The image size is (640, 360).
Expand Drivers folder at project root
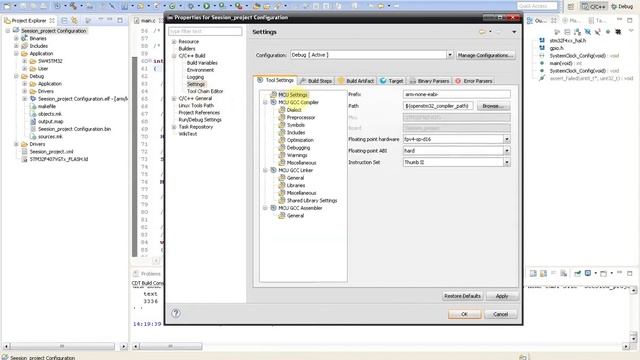16,144
